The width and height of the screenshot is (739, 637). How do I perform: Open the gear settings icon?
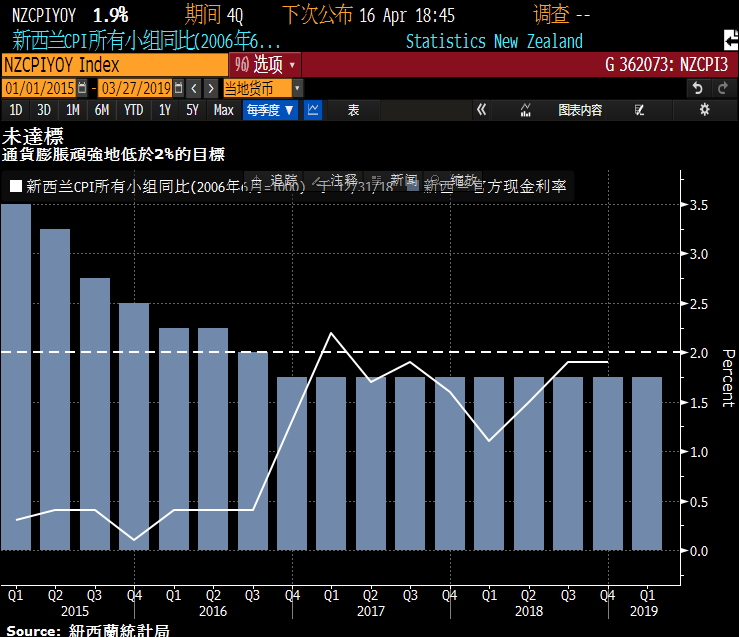704,110
